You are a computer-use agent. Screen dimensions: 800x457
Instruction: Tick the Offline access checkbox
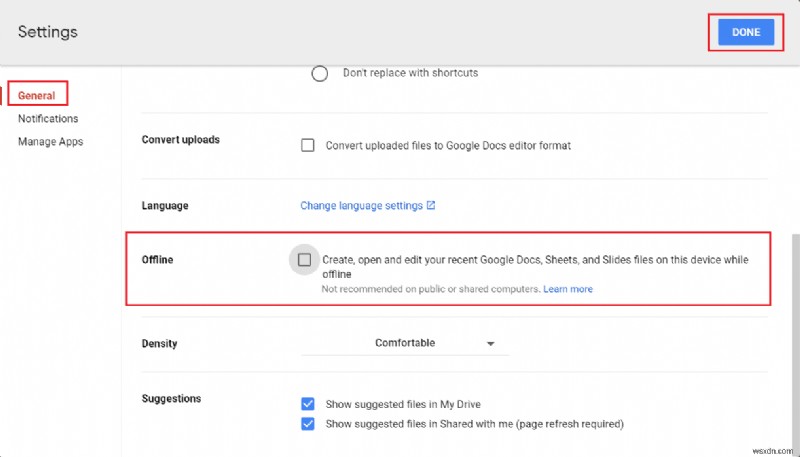pyautogui.click(x=304, y=260)
